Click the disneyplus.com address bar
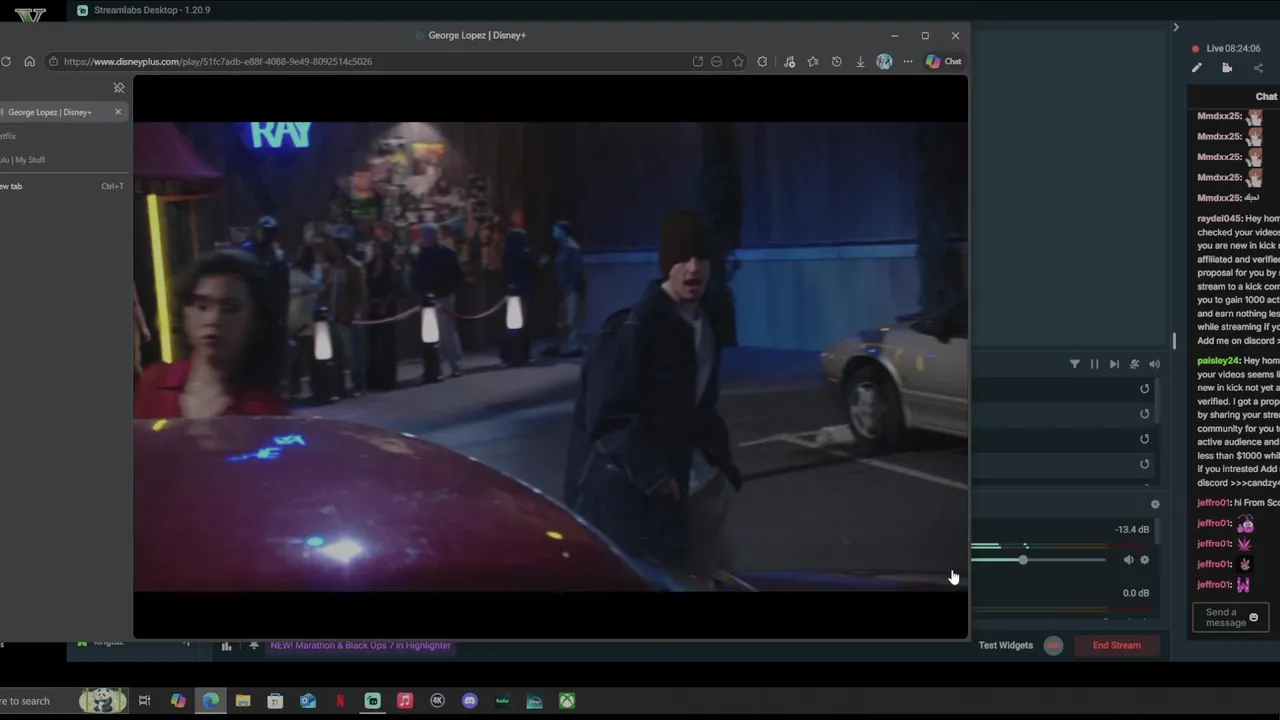Image resolution: width=1280 pixels, height=720 pixels. pos(370,61)
